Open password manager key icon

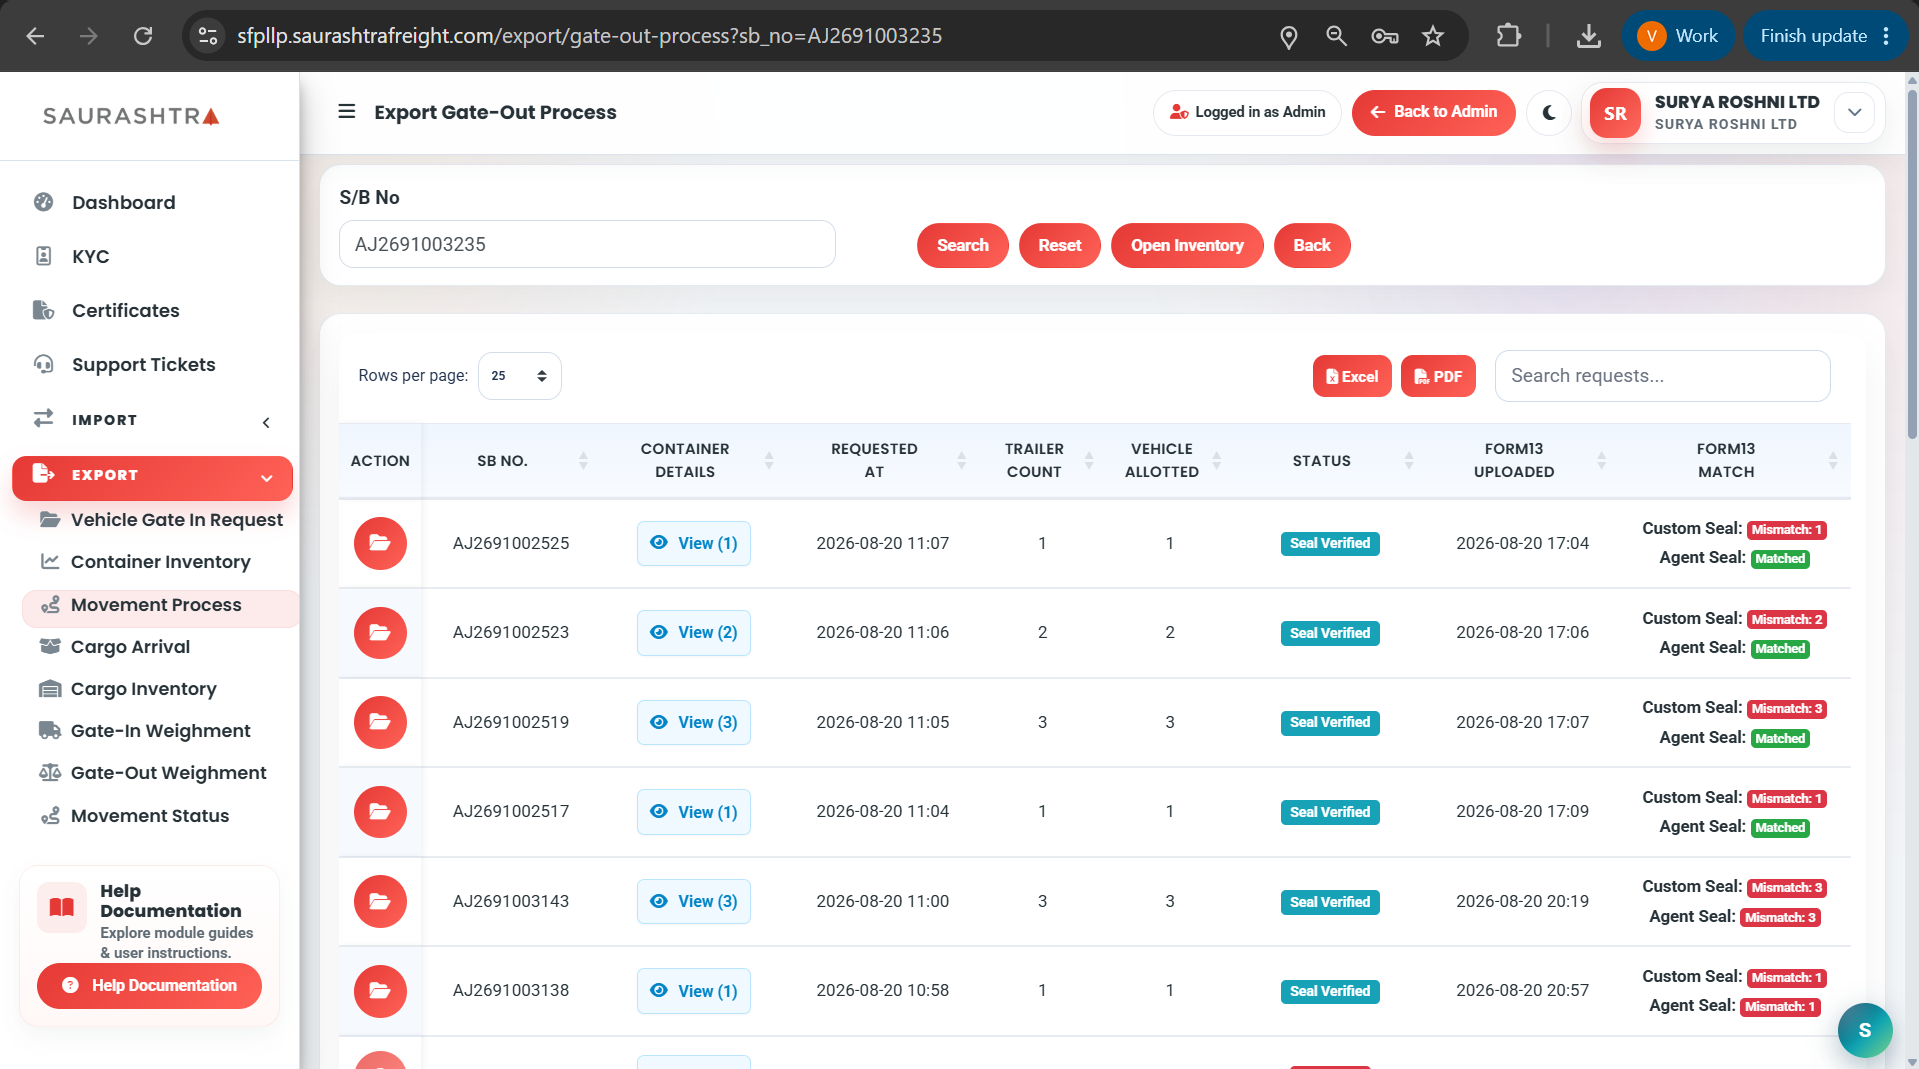pos(1385,36)
